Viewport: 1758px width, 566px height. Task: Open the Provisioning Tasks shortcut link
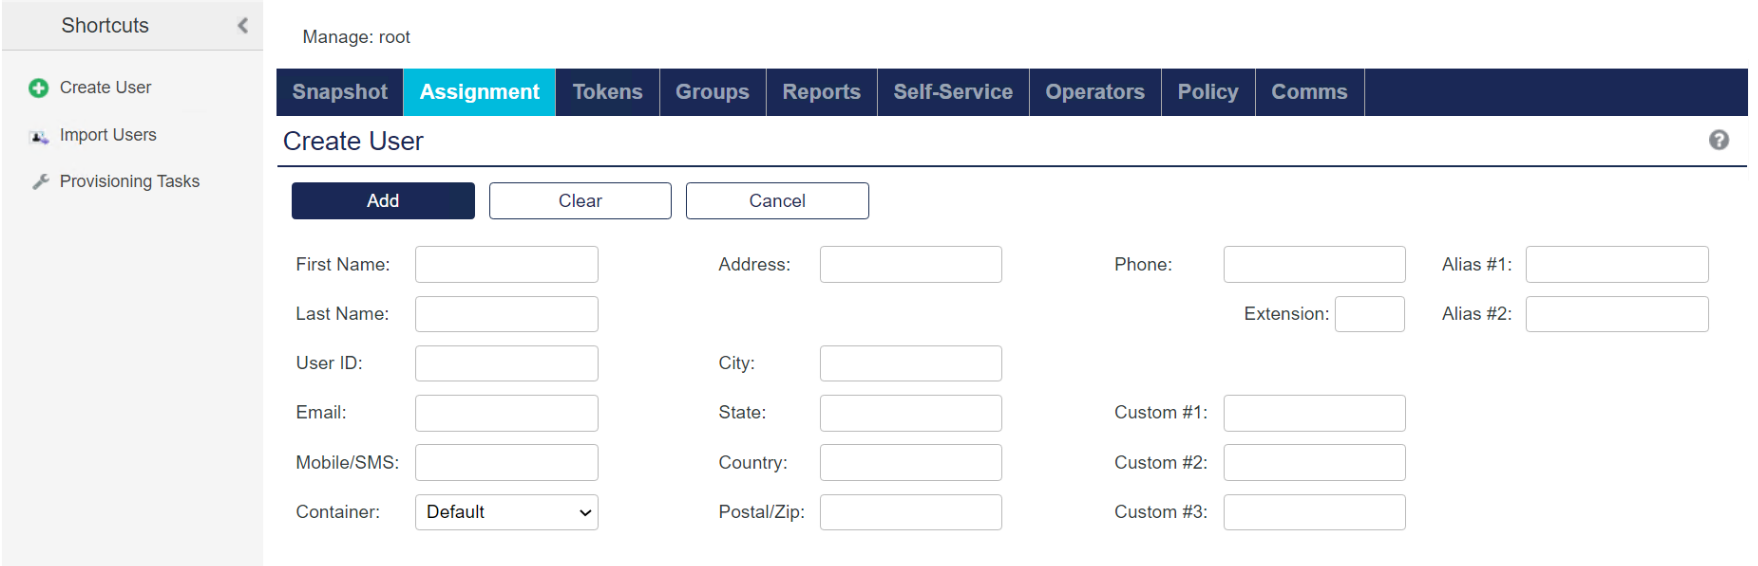(x=129, y=182)
